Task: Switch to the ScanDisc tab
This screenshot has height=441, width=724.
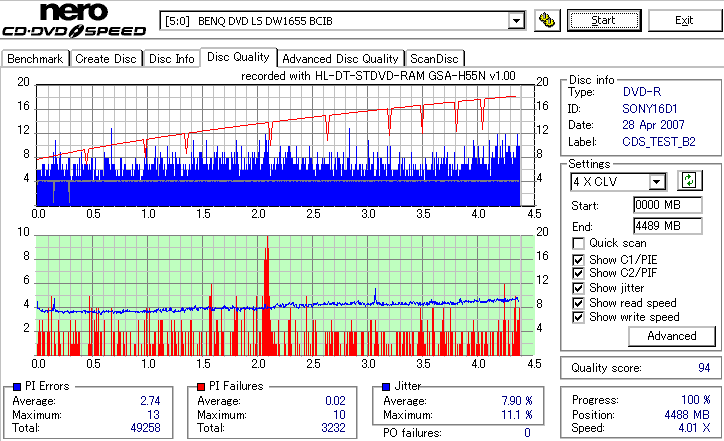Action: (434, 59)
